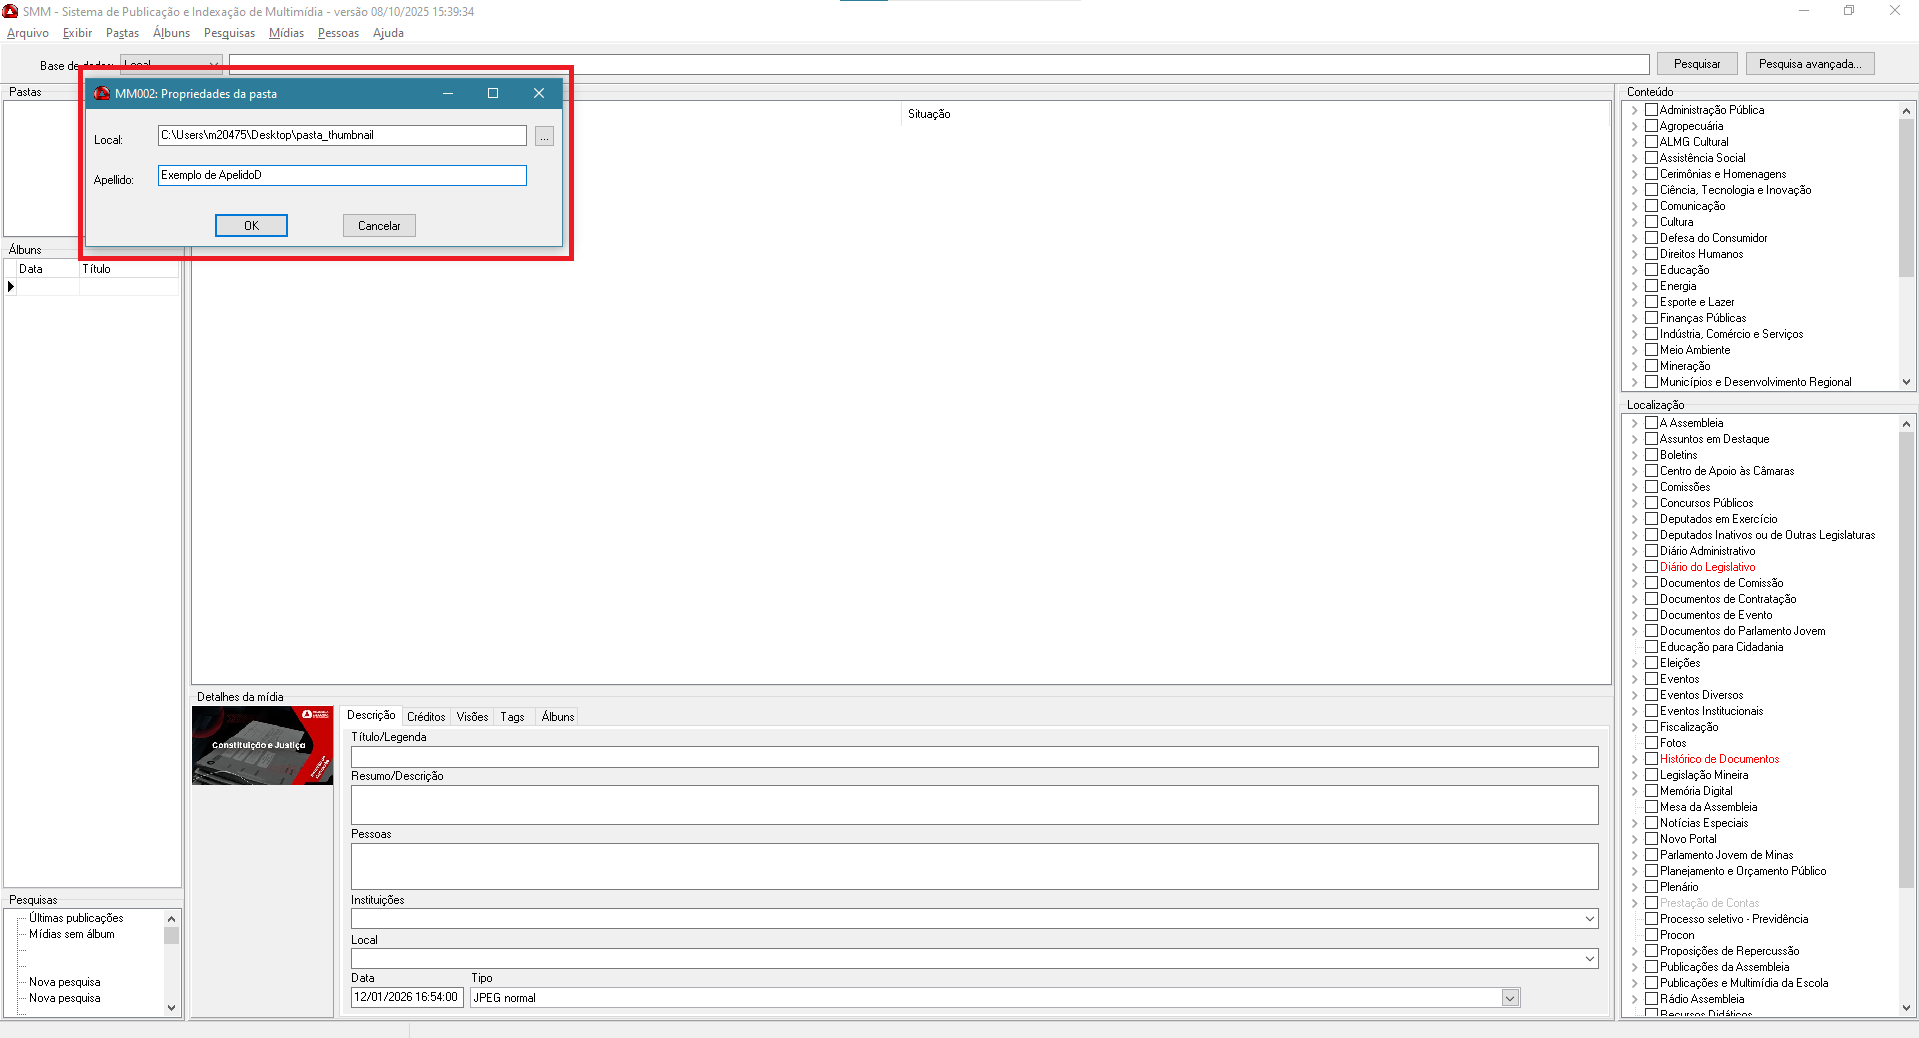
Task: Expand the Cultura tree node
Action: pyautogui.click(x=1635, y=222)
